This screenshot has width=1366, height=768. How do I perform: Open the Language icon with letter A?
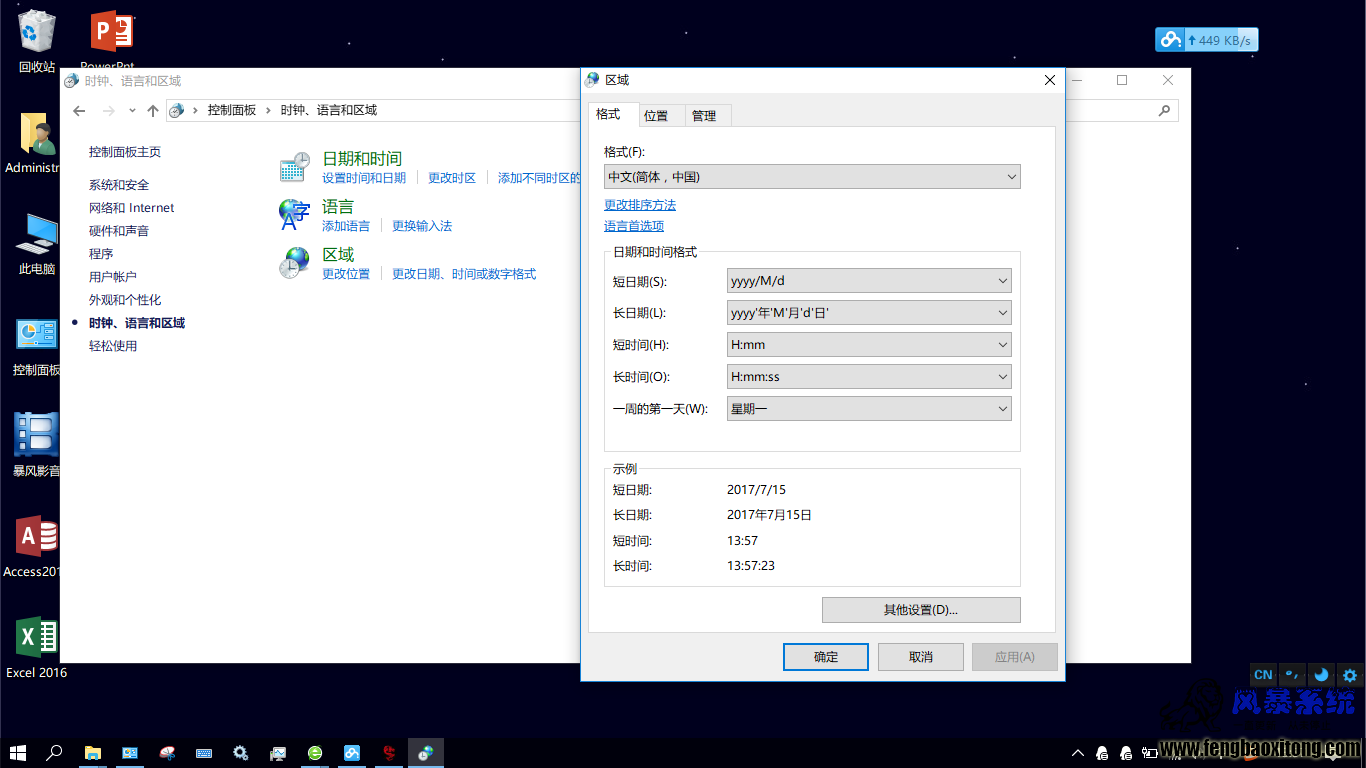(294, 215)
